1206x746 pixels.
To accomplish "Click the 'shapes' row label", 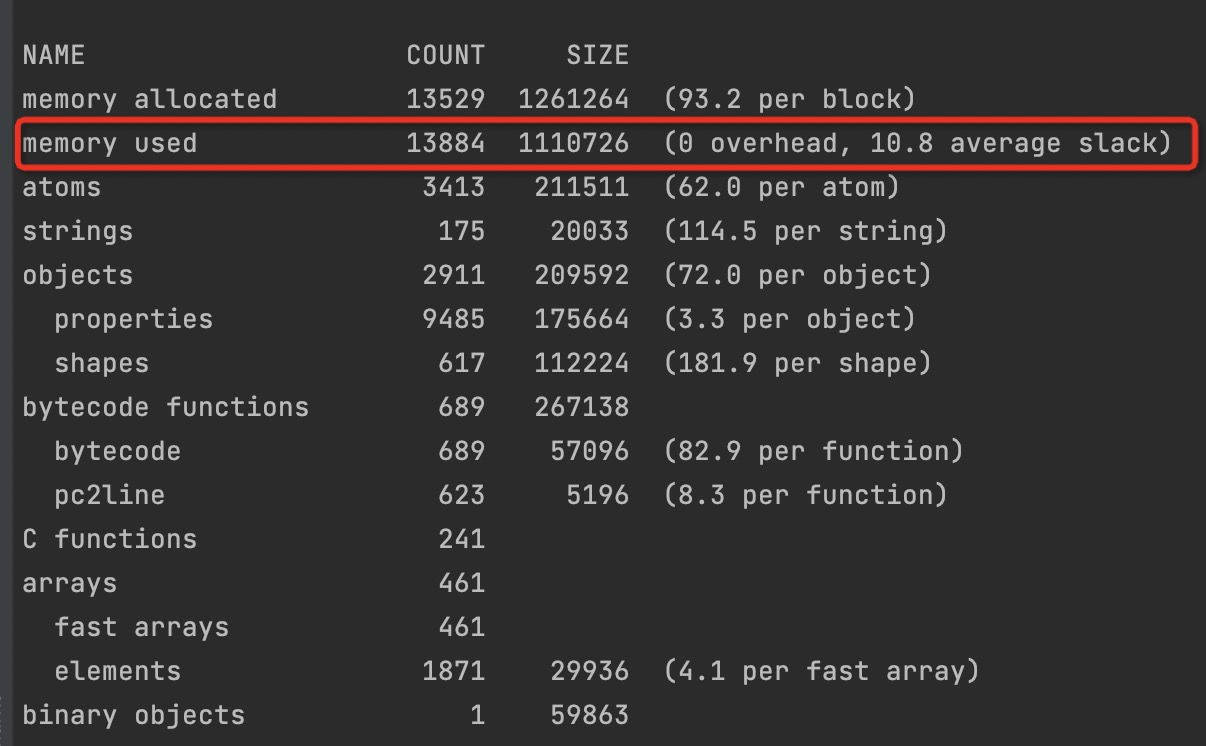I will click(x=101, y=363).
